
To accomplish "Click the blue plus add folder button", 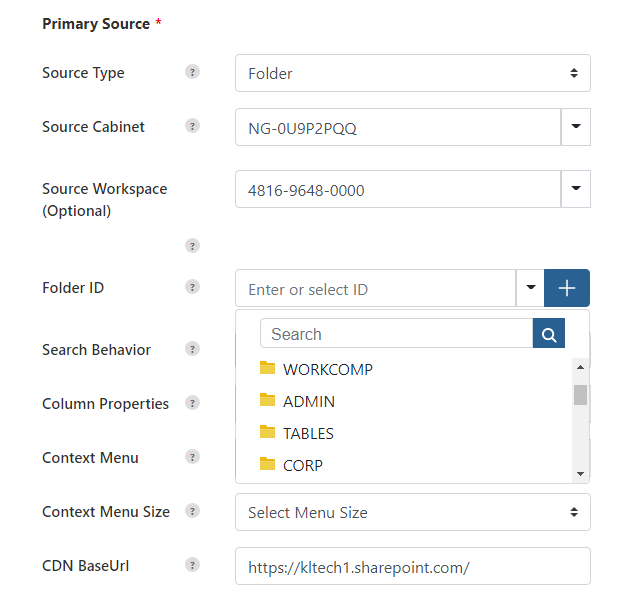I will [567, 288].
